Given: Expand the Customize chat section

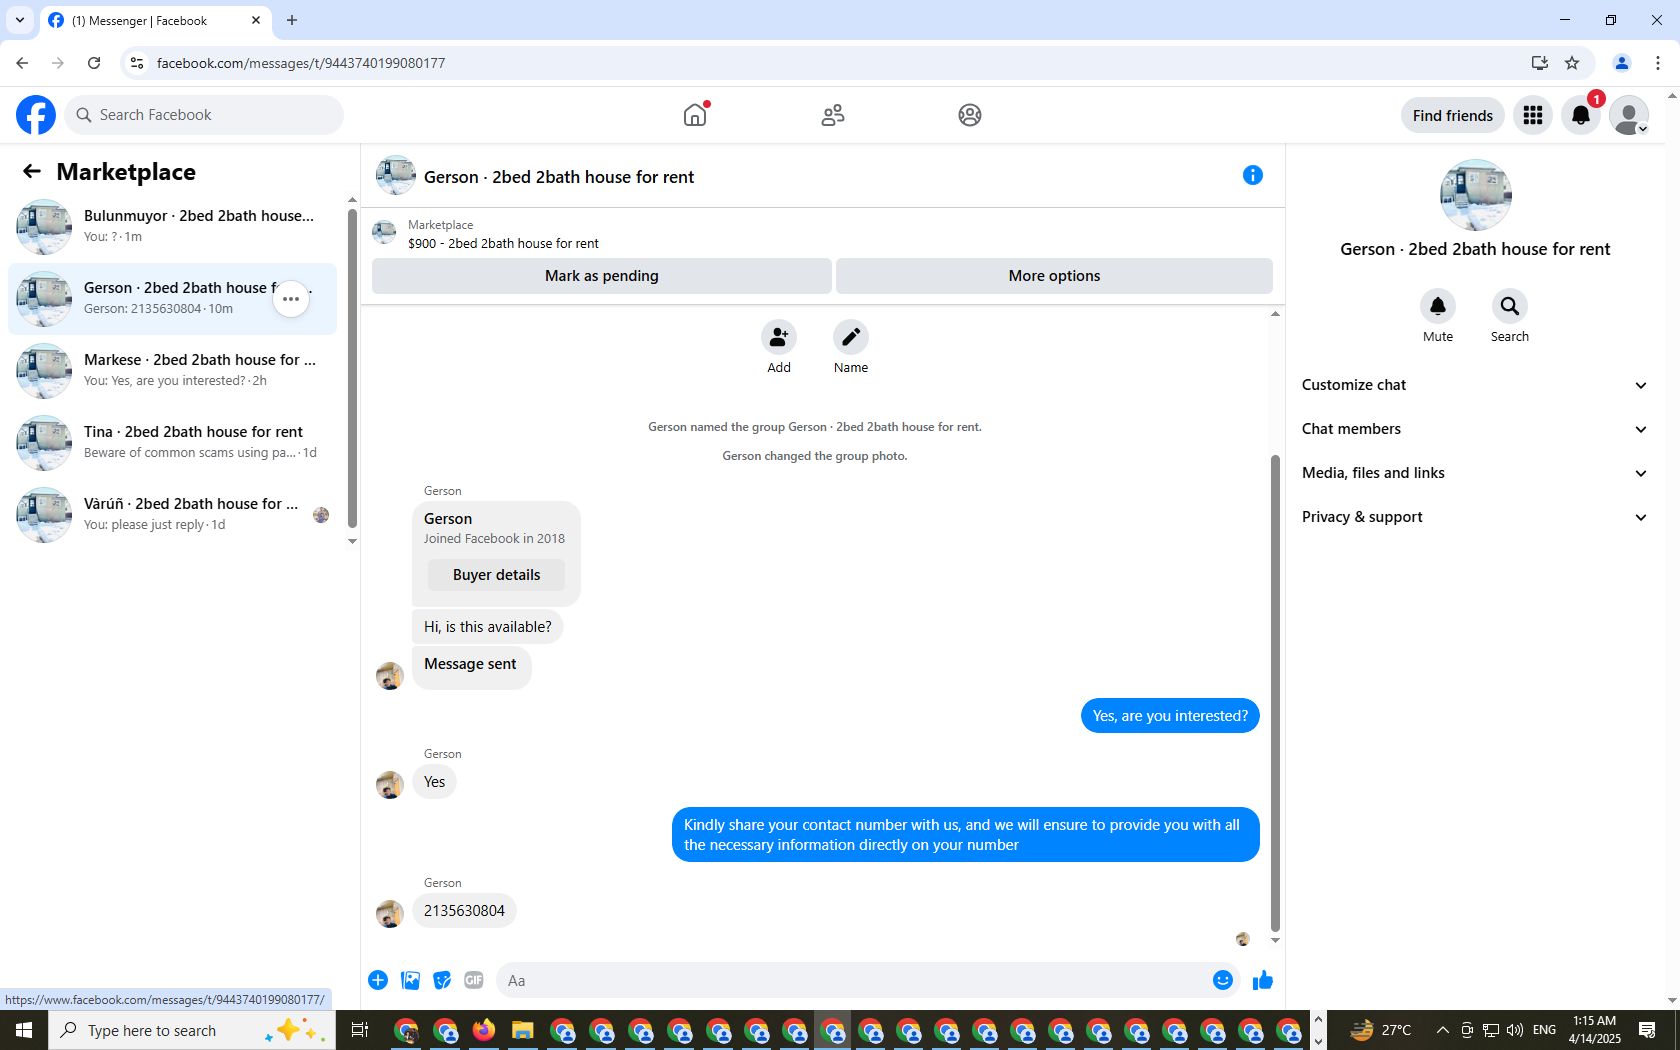Looking at the screenshot, I should pos(1475,385).
